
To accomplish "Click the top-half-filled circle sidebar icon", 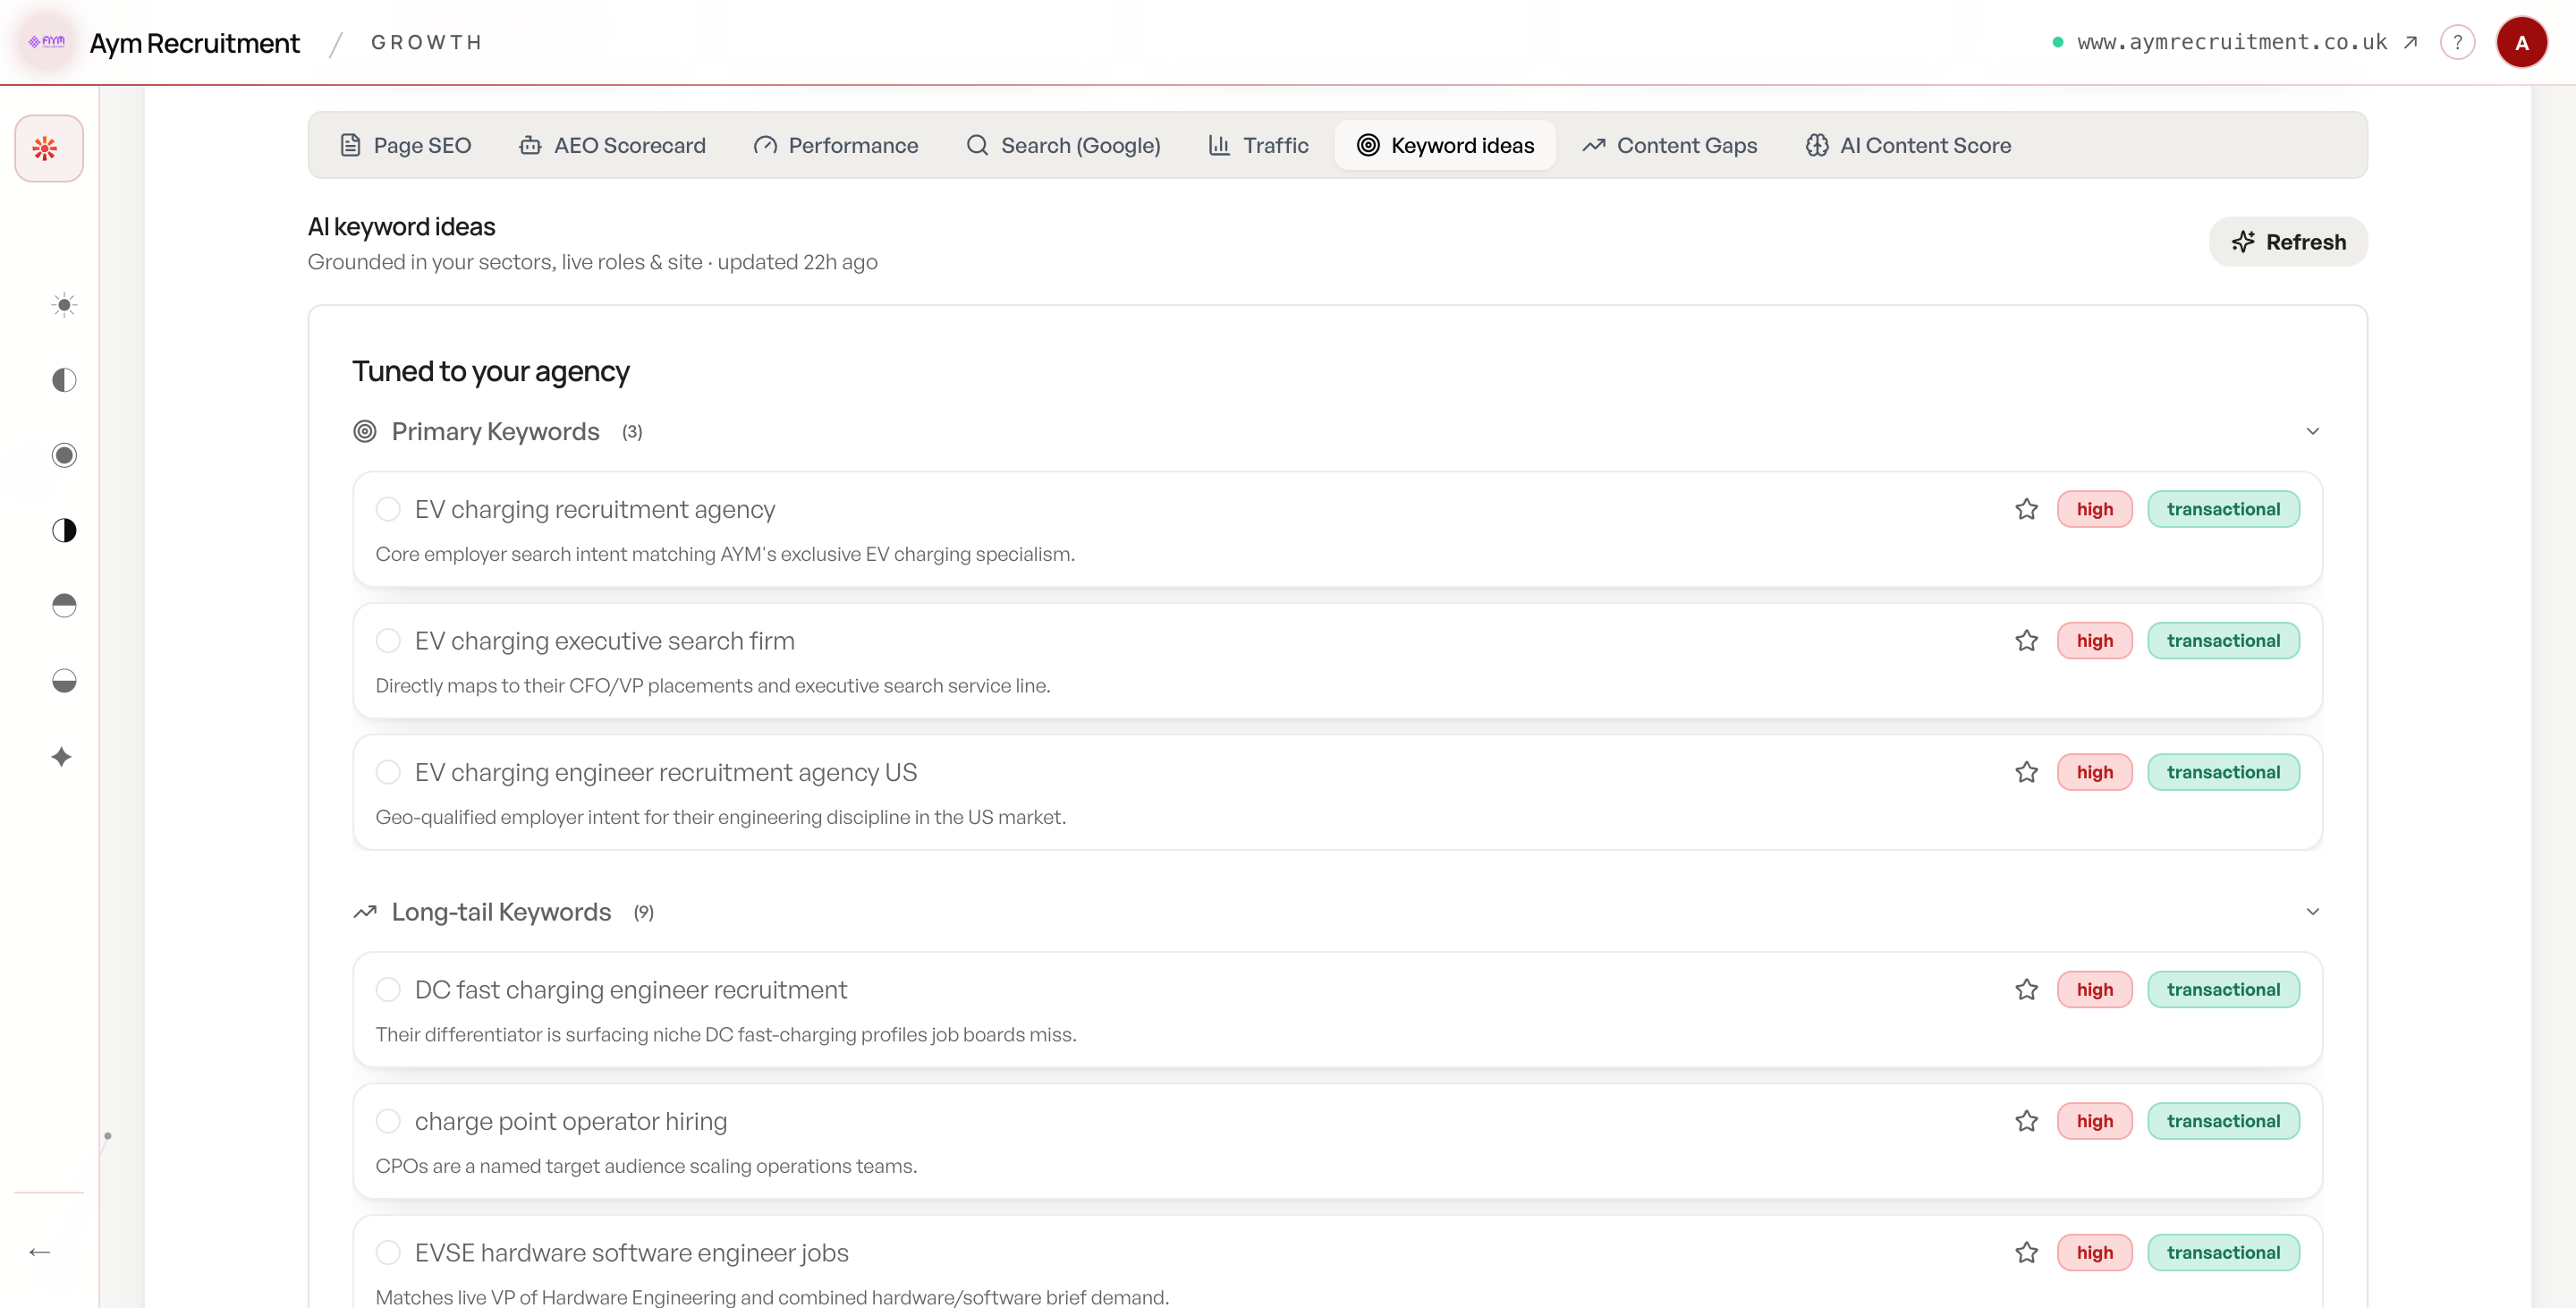I will pos(64,606).
